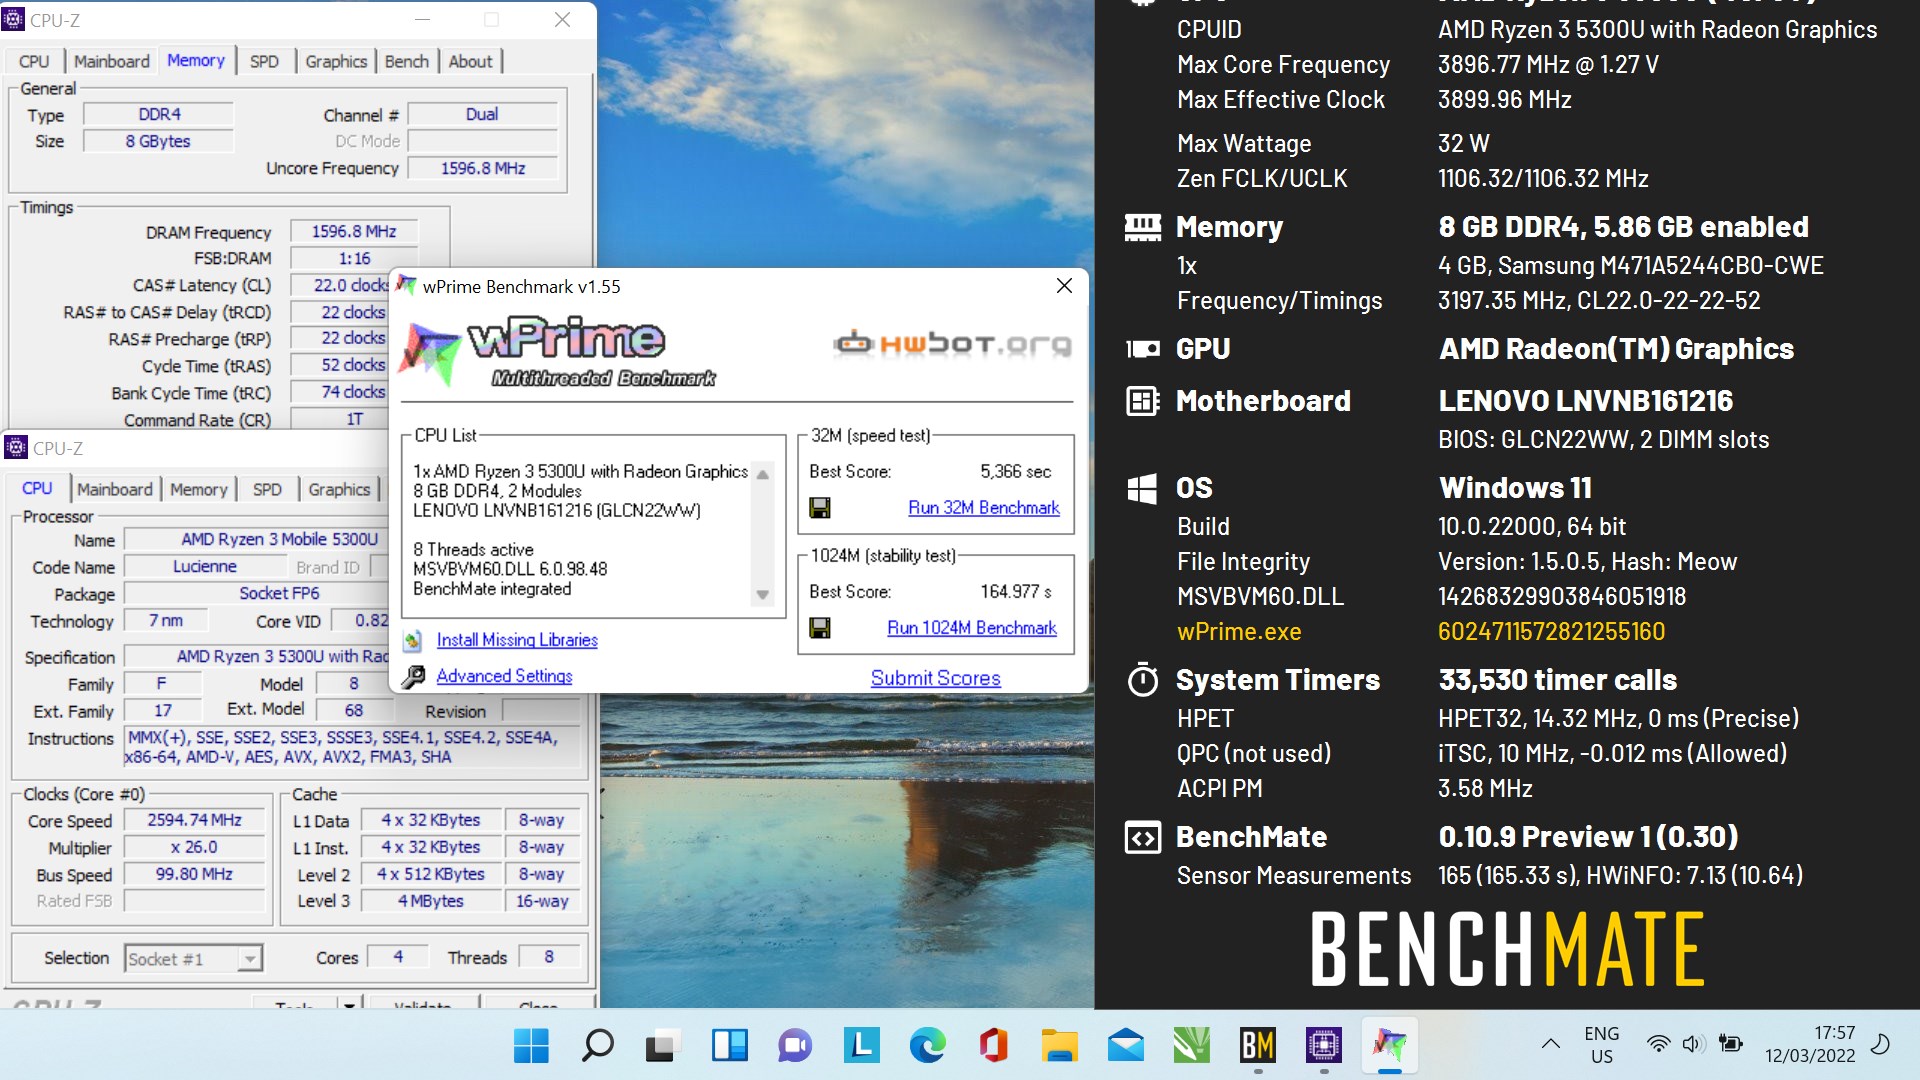Open Task View on the taskbar
The width and height of the screenshot is (1920, 1080).
[662, 1046]
